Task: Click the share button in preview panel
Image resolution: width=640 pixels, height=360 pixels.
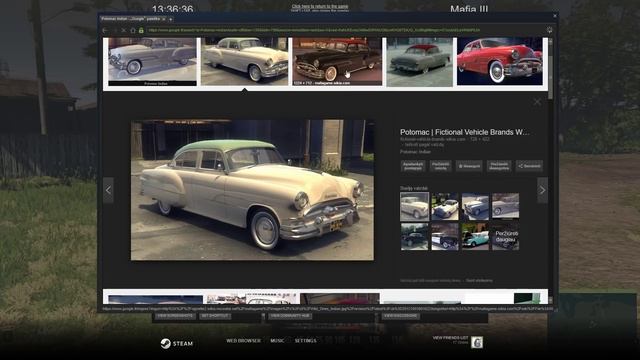Action: click(529, 166)
